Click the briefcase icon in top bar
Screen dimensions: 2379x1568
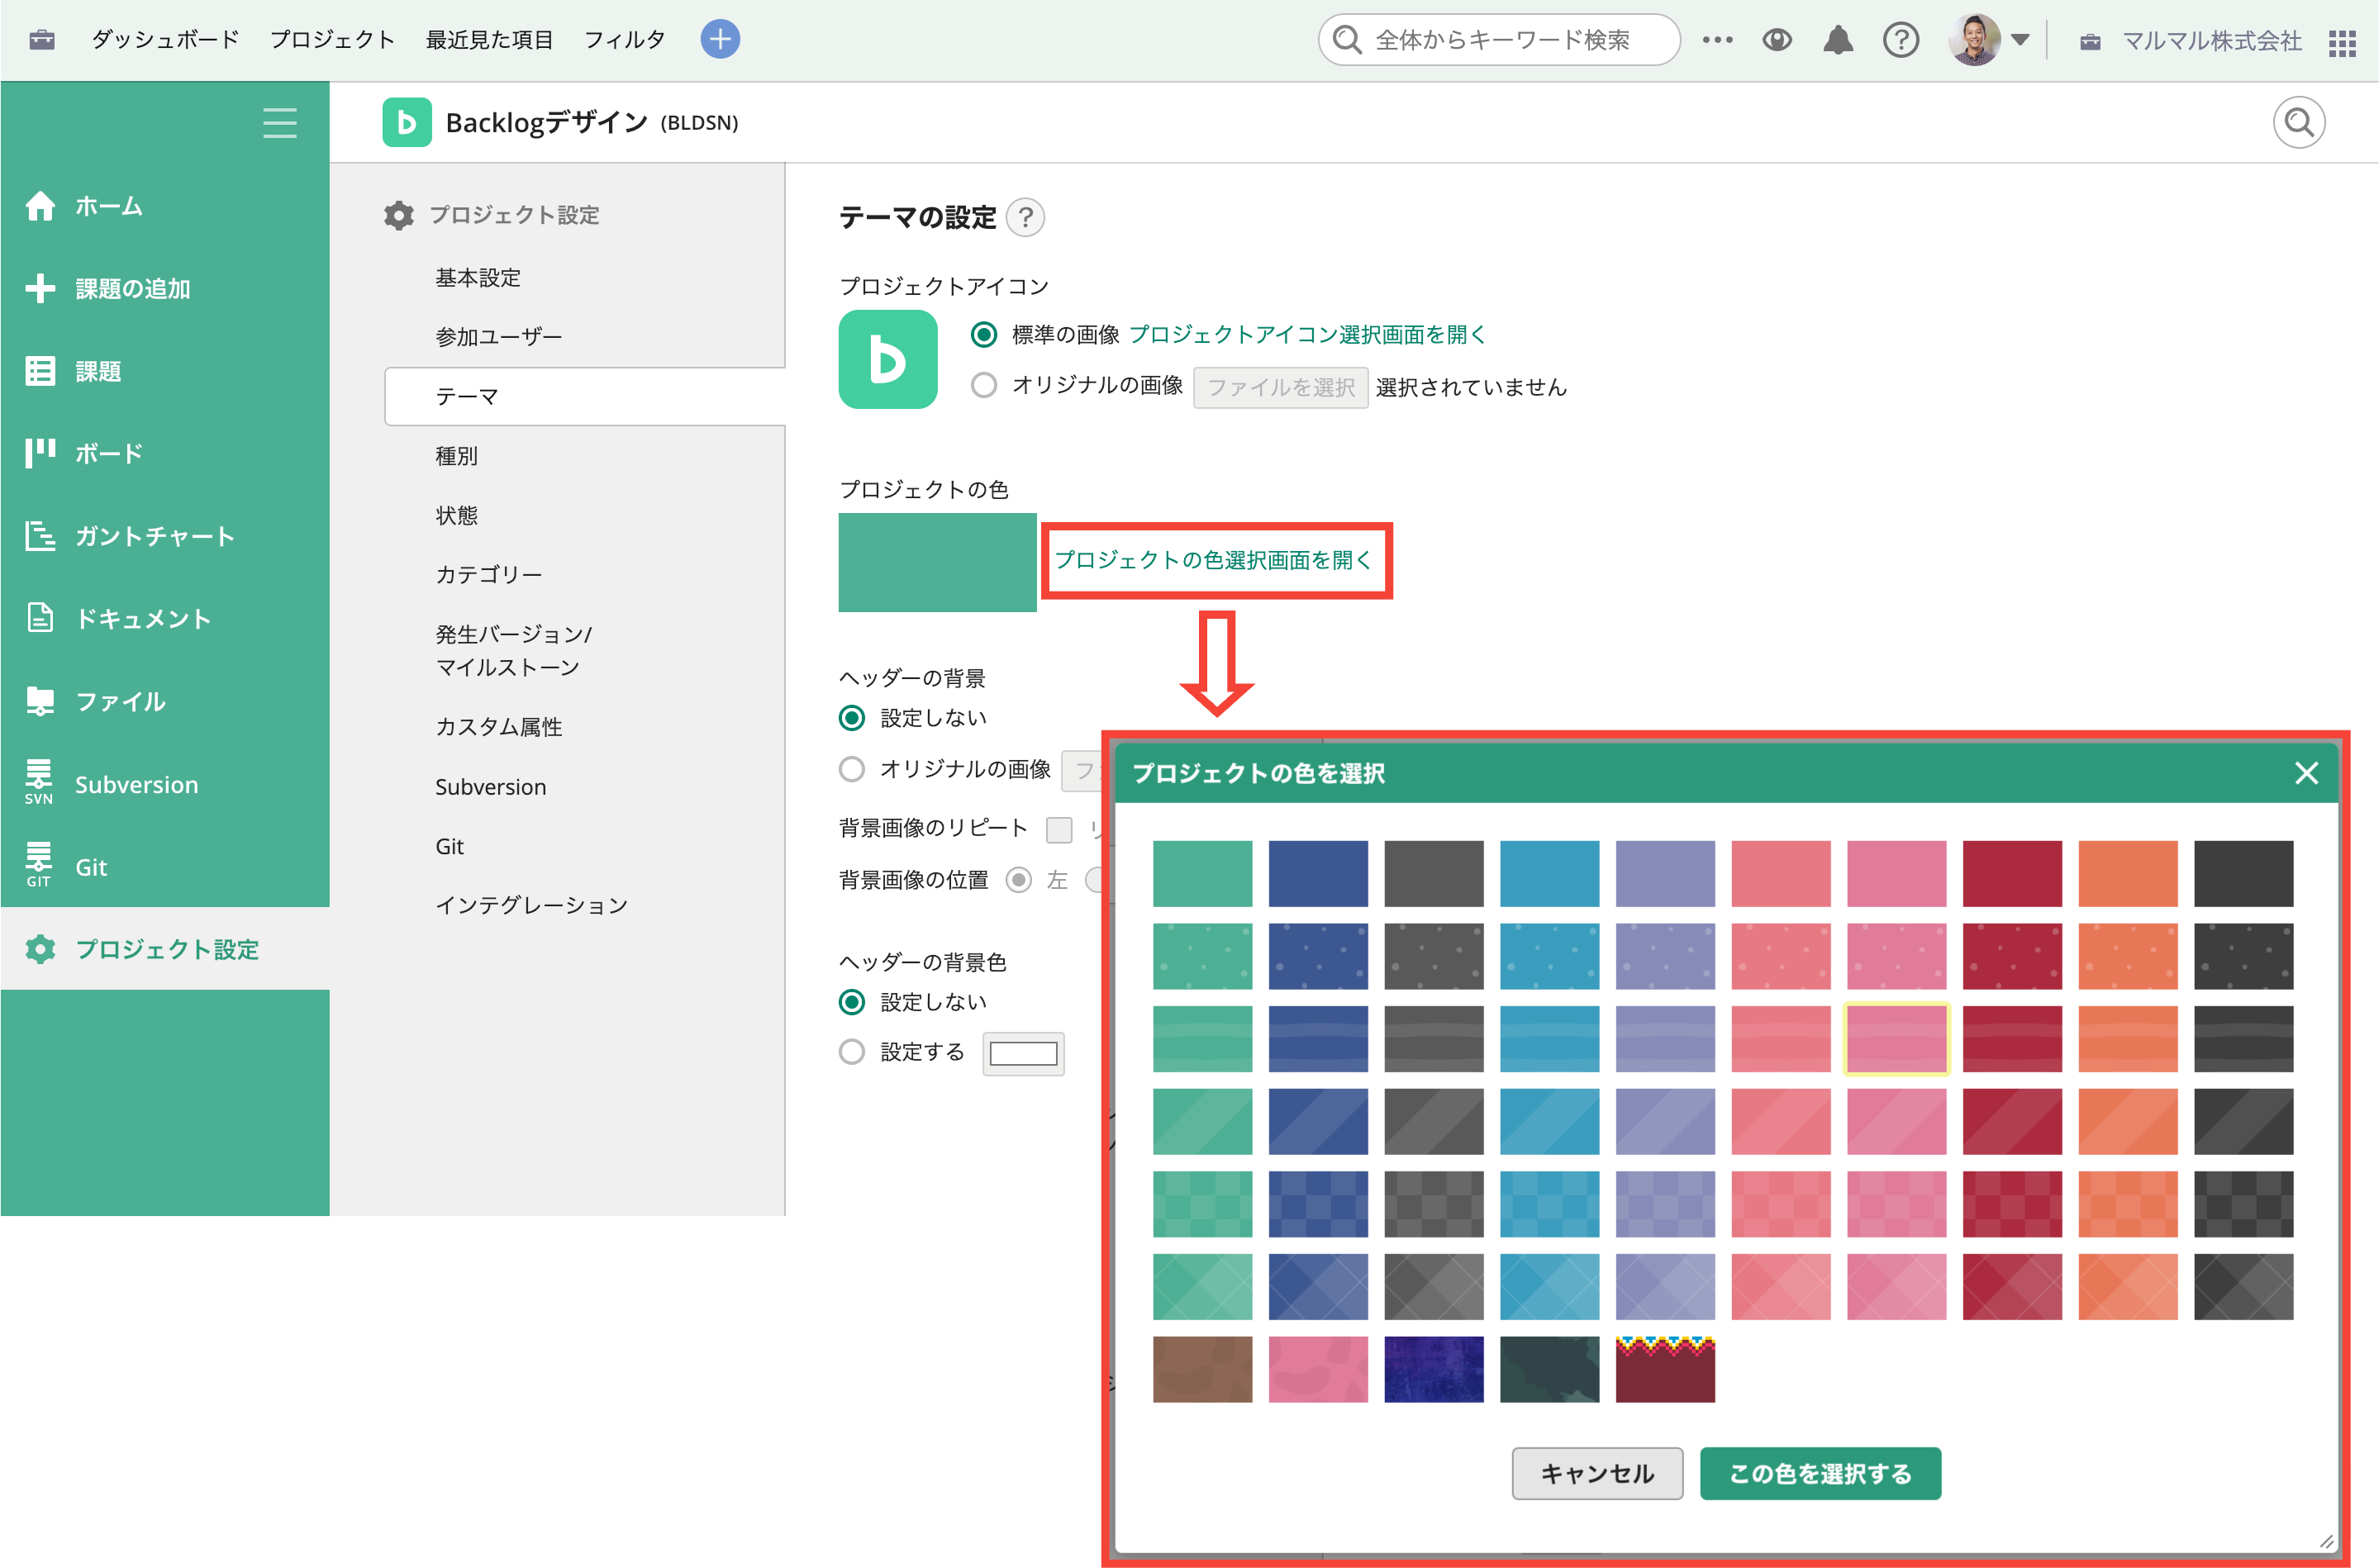42,40
